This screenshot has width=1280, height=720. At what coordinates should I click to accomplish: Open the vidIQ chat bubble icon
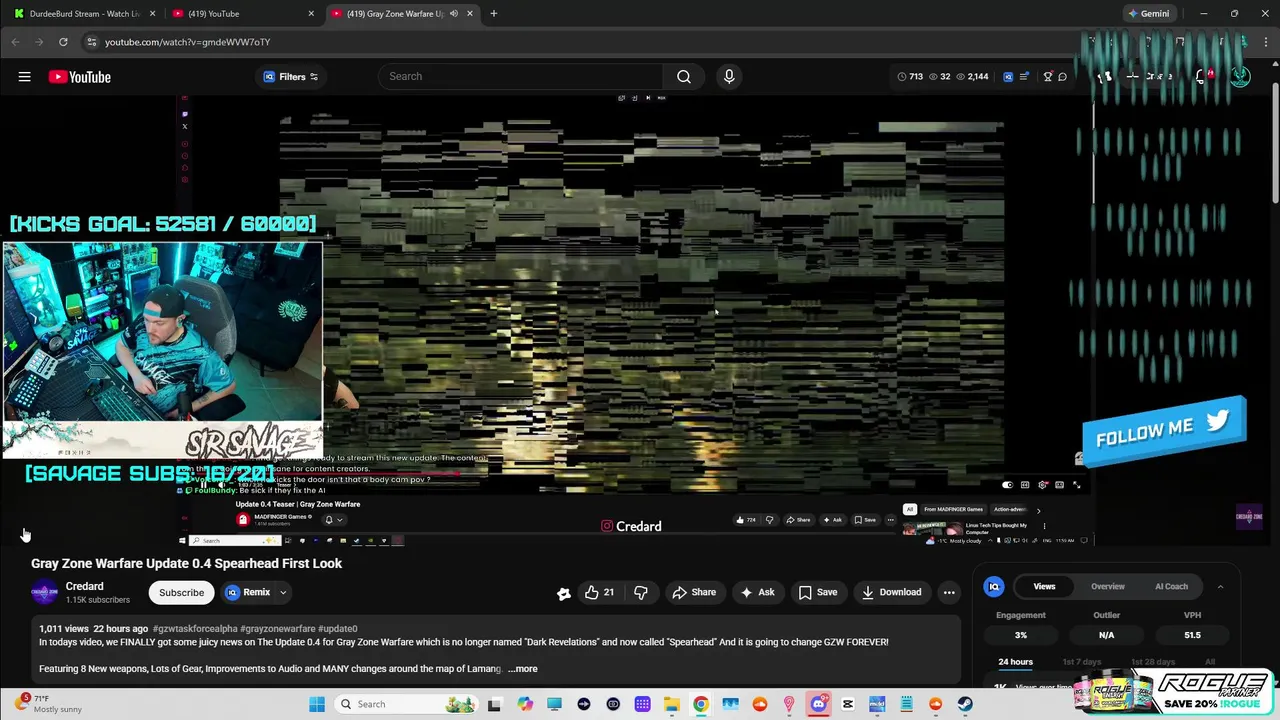1063,76
